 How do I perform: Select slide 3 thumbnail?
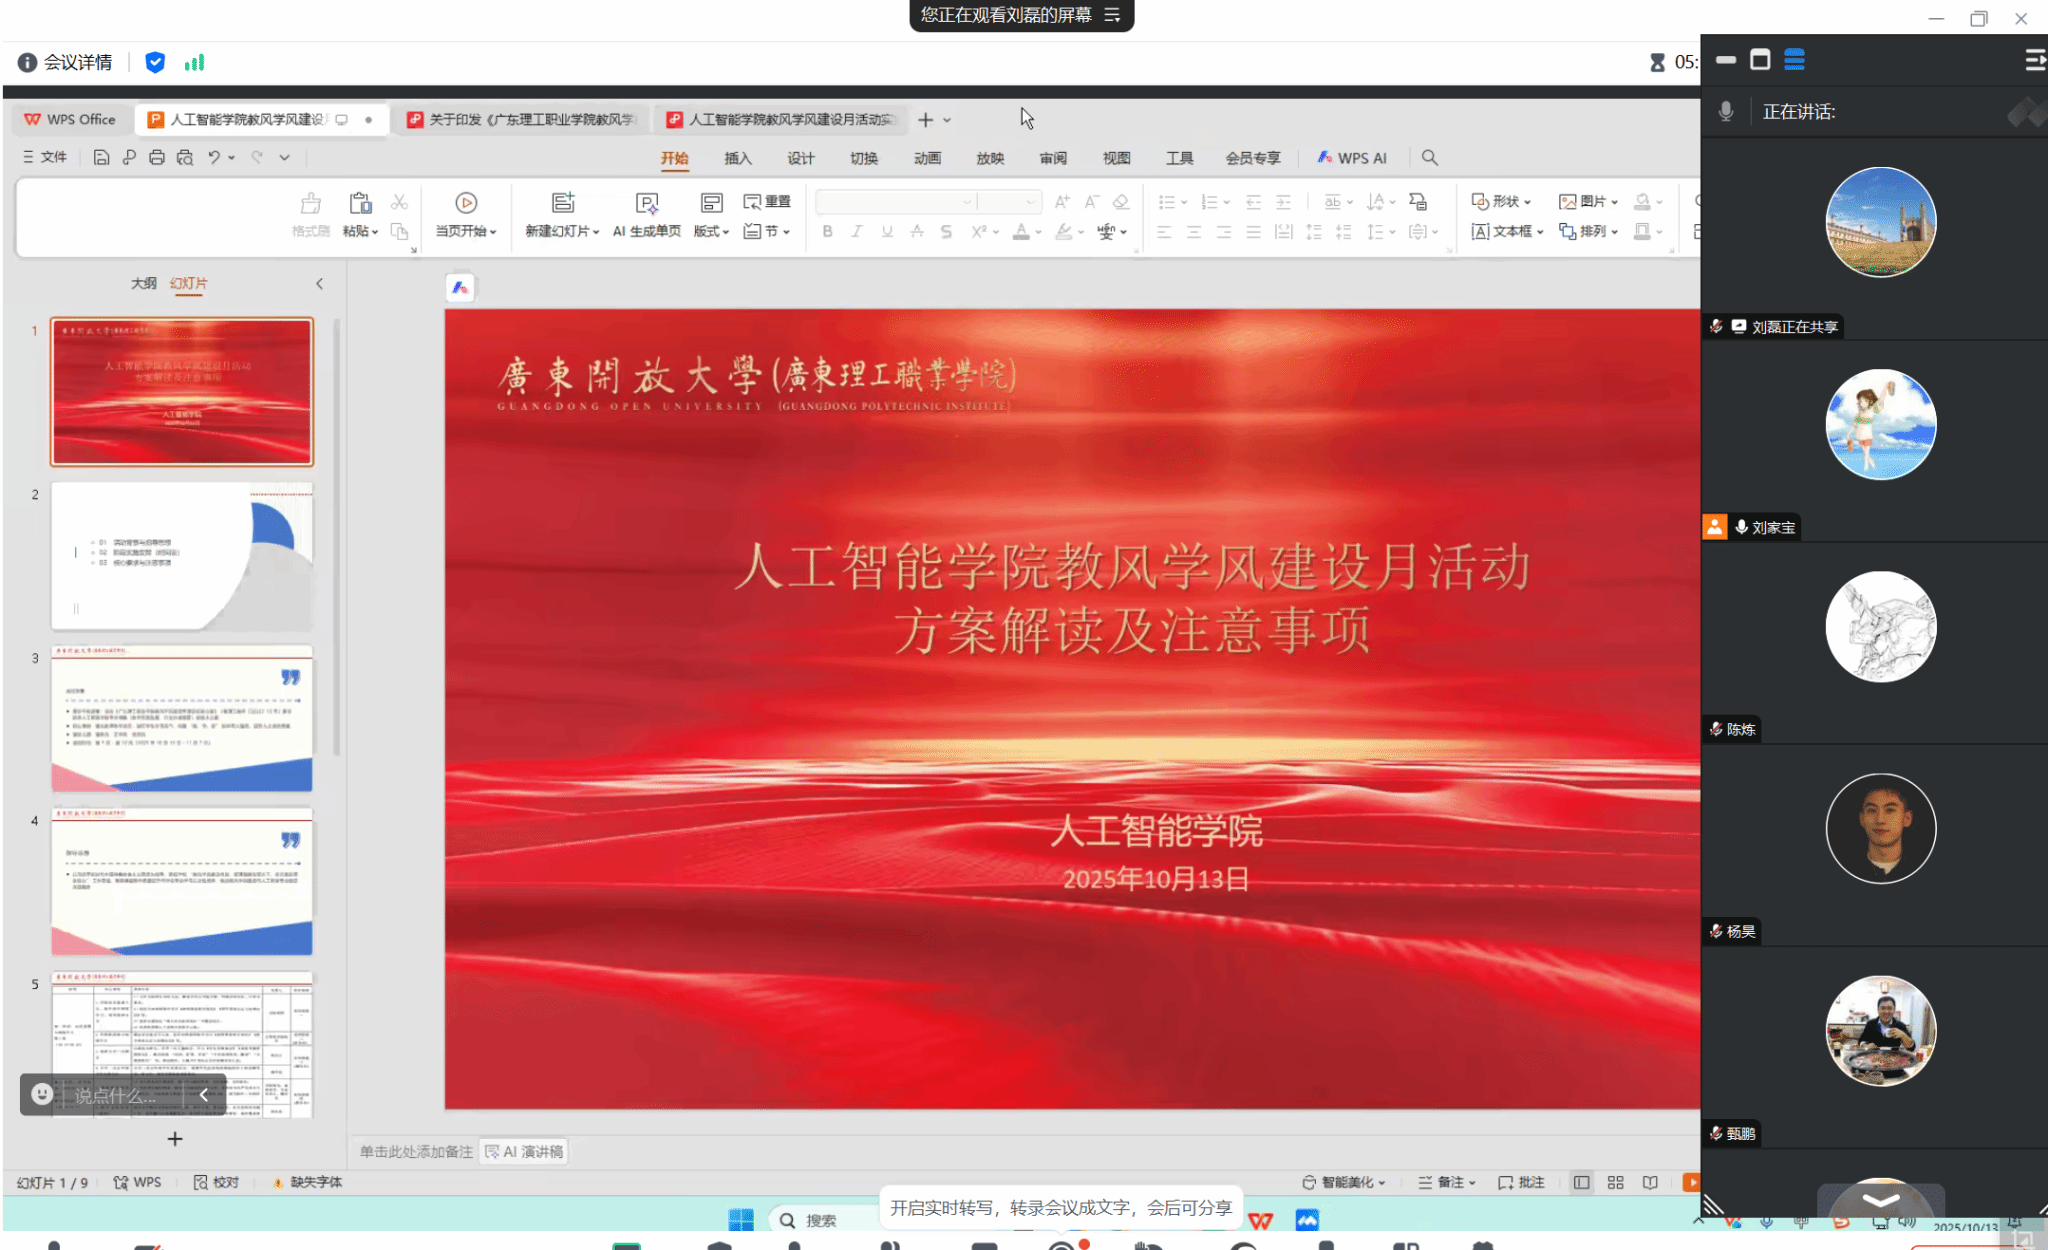tap(182, 718)
